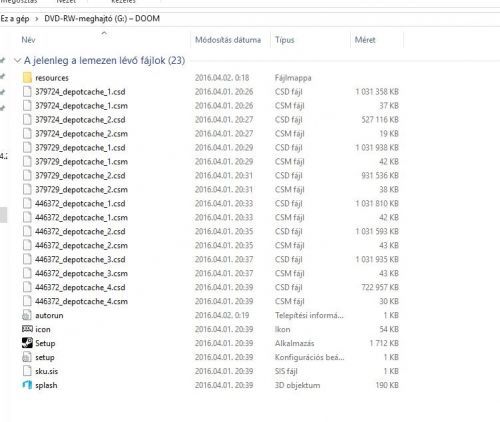Click the lowercase setup config file icon
The width and height of the screenshot is (500, 422).
coord(27,357)
